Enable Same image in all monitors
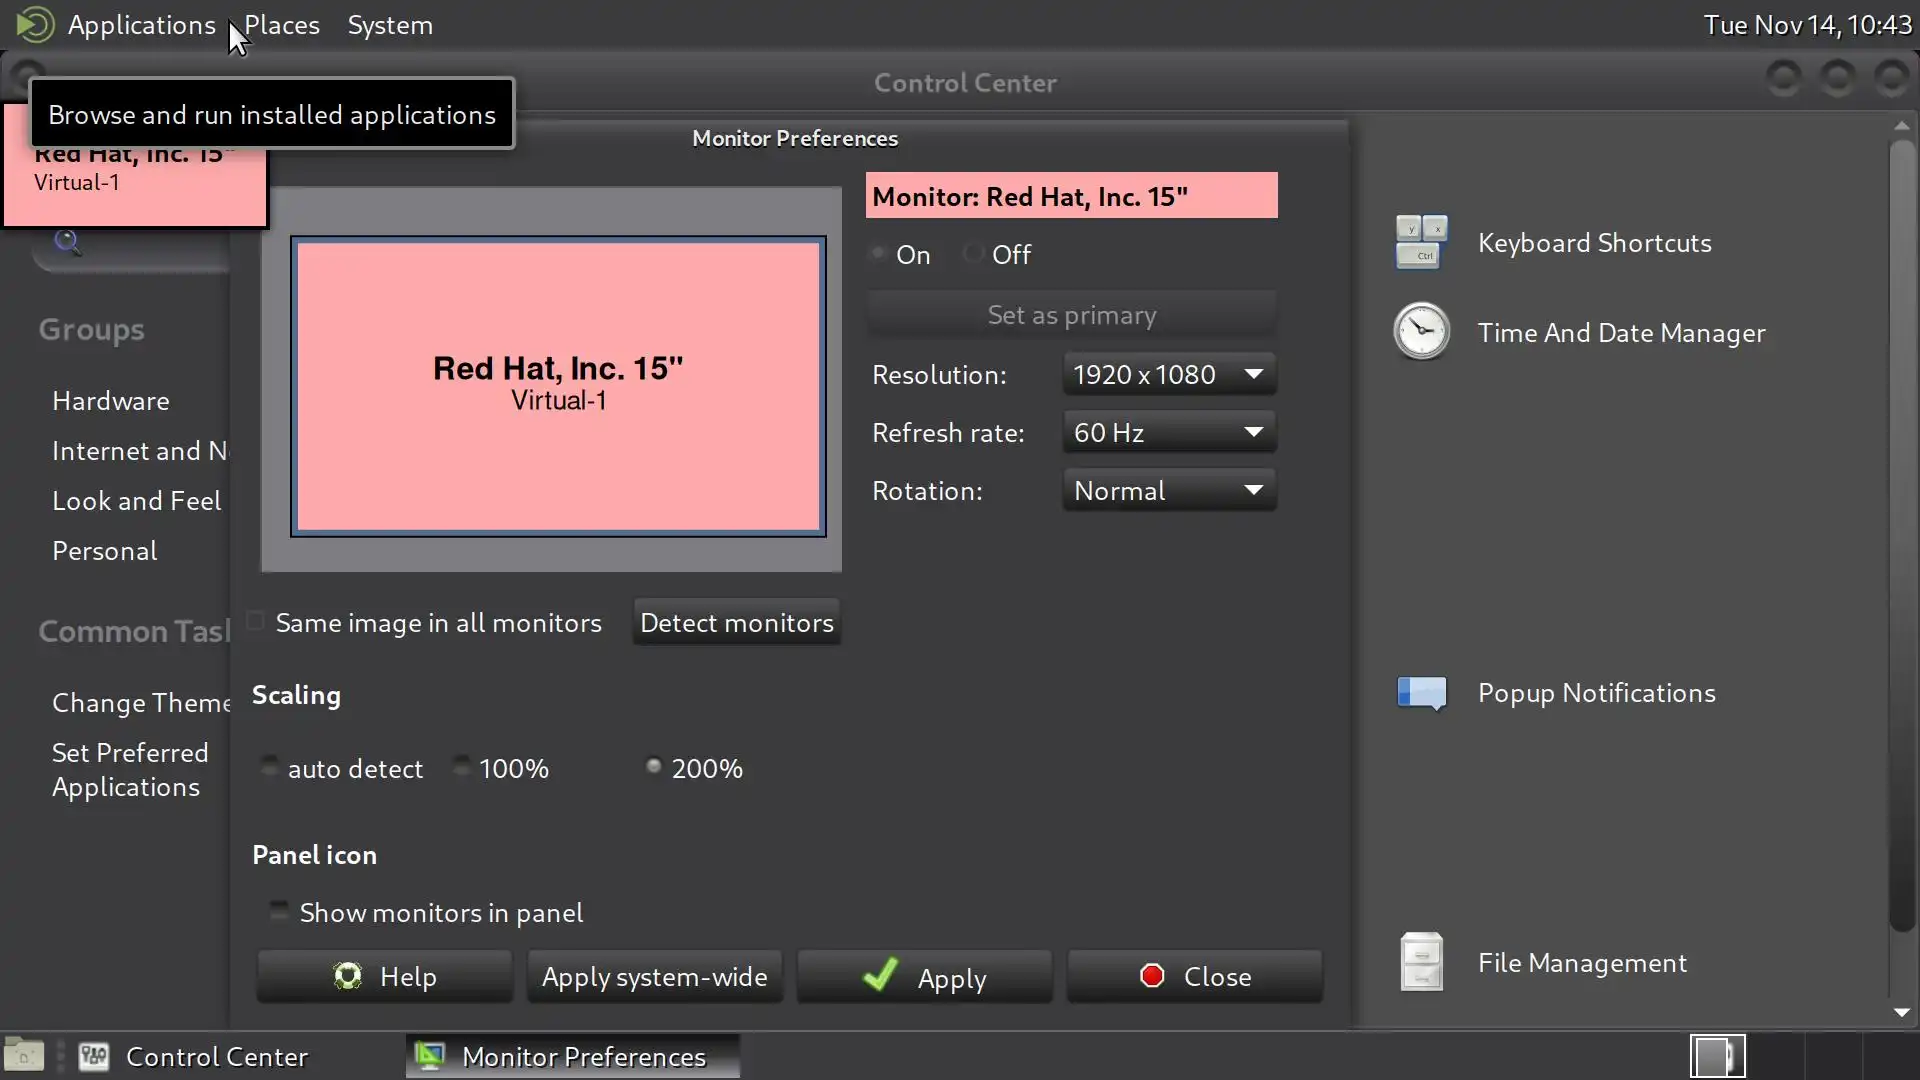This screenshot has height=1080, width=1920. click(256, 622)
